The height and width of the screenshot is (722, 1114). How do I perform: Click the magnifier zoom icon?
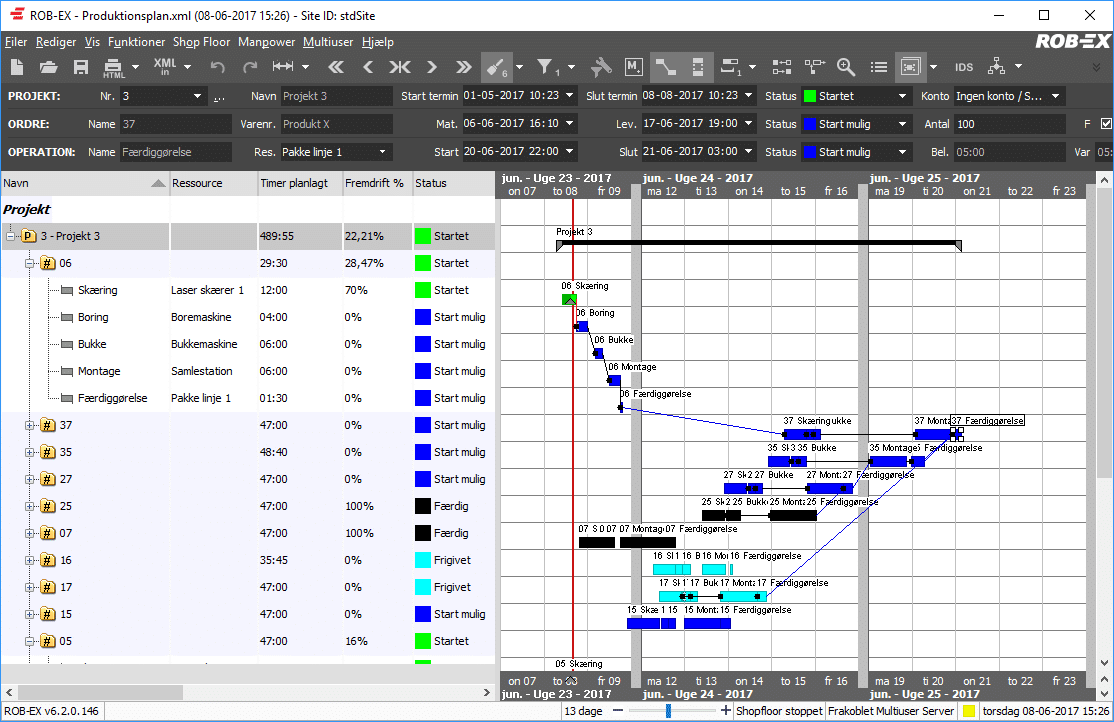pyautogui.click(x=846, y=67)
